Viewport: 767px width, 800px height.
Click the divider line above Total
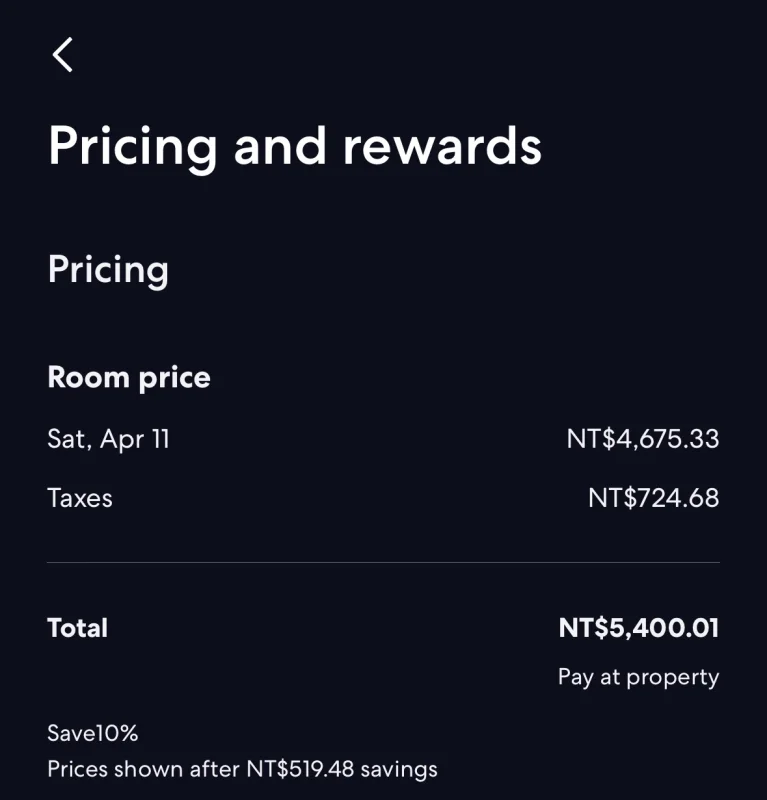(383, 563)
